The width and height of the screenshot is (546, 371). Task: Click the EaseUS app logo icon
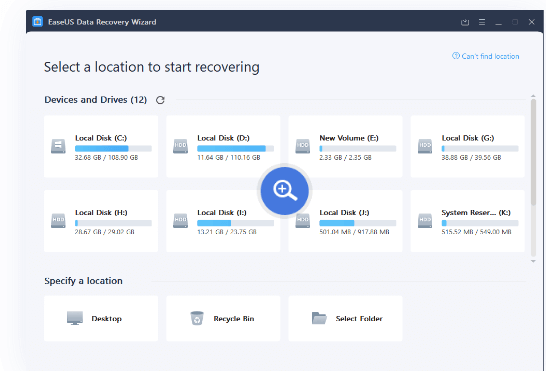pyautogui.click(x=37, y=22)
